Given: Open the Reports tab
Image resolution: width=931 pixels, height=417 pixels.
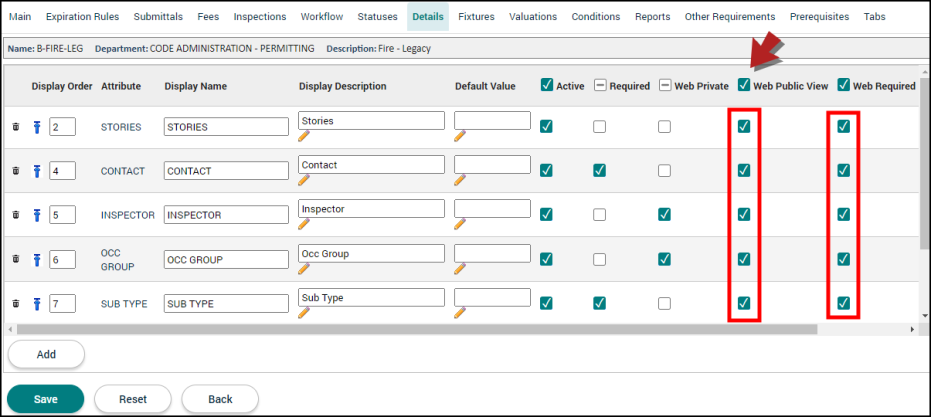Looking at the screenshot, I should (653, 17).
